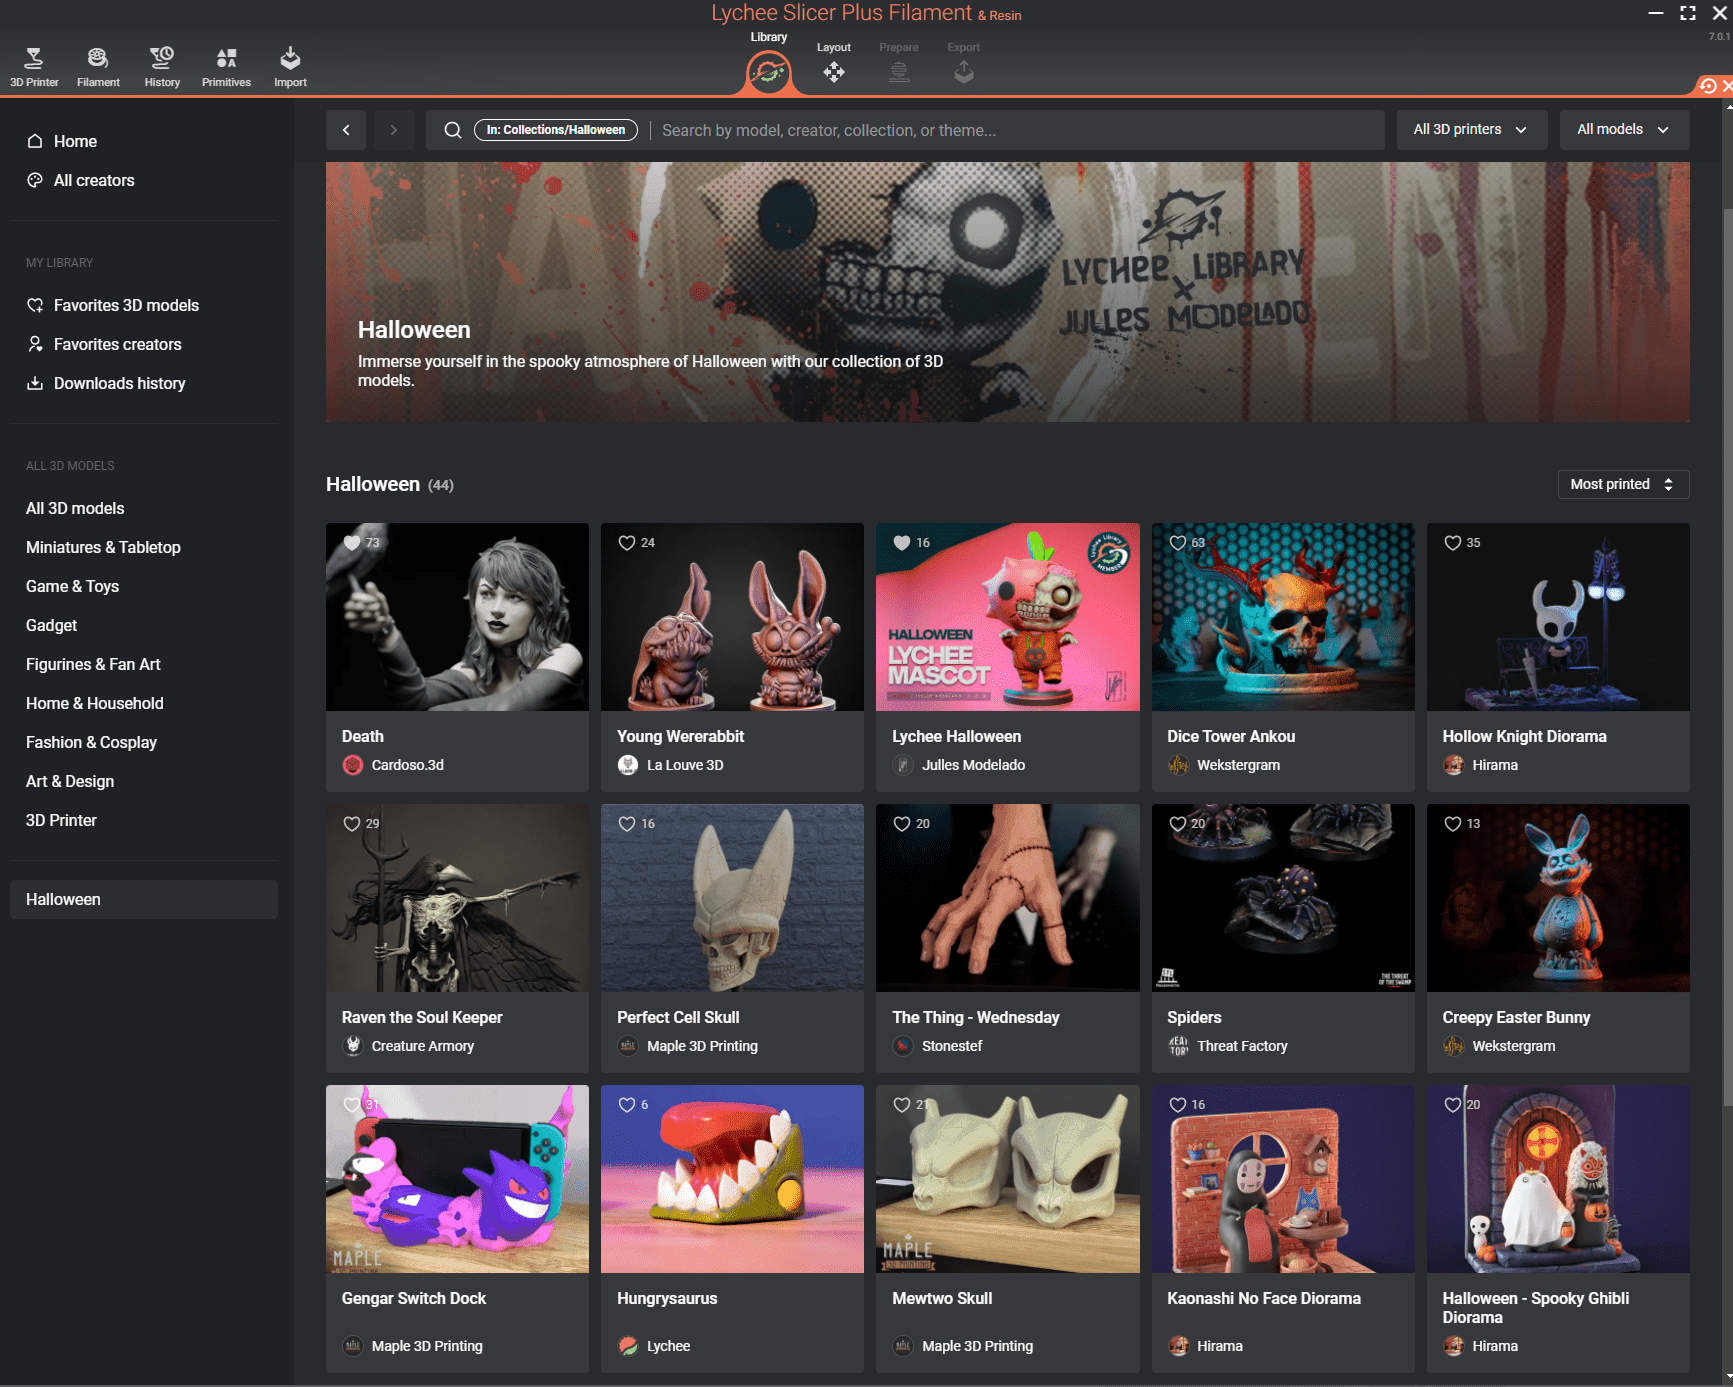Favorite the Hollow Knight Diorama heart
This screenshot has width=1733, height=1387.
click(1453, 543)
